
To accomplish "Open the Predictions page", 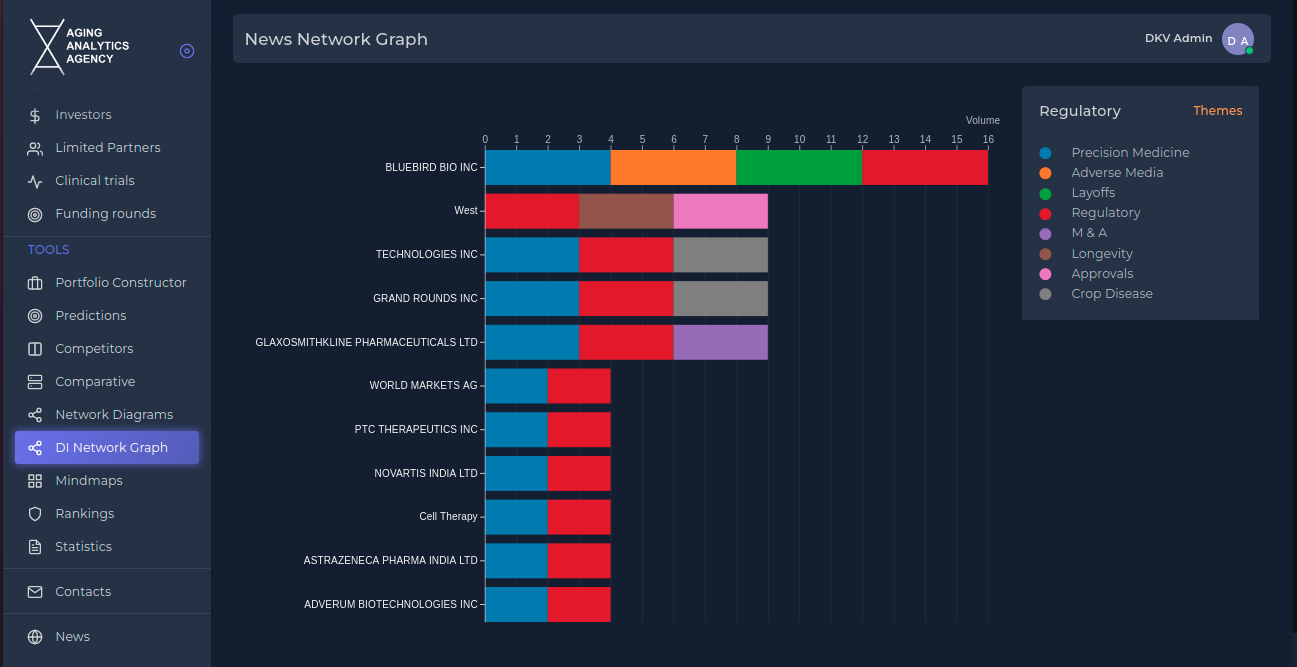I will pos(91,316).
